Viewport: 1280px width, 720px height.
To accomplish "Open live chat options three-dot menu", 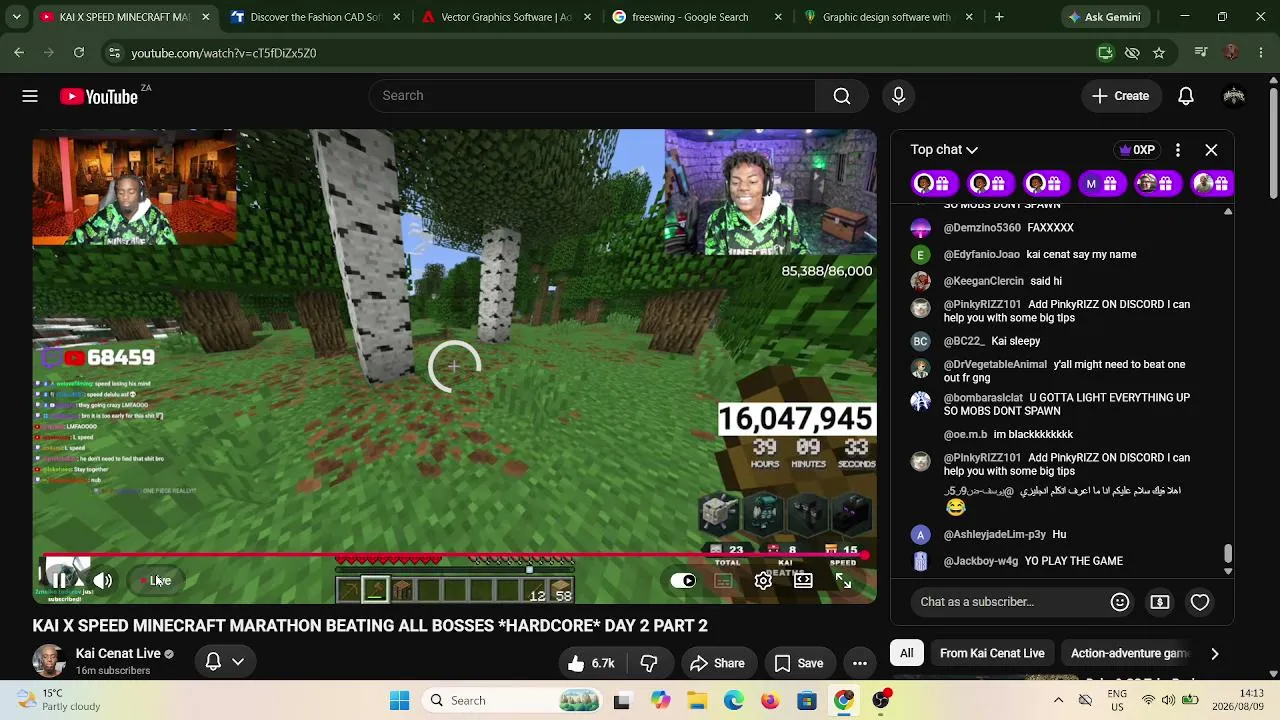I will [x=1178, y=150].
